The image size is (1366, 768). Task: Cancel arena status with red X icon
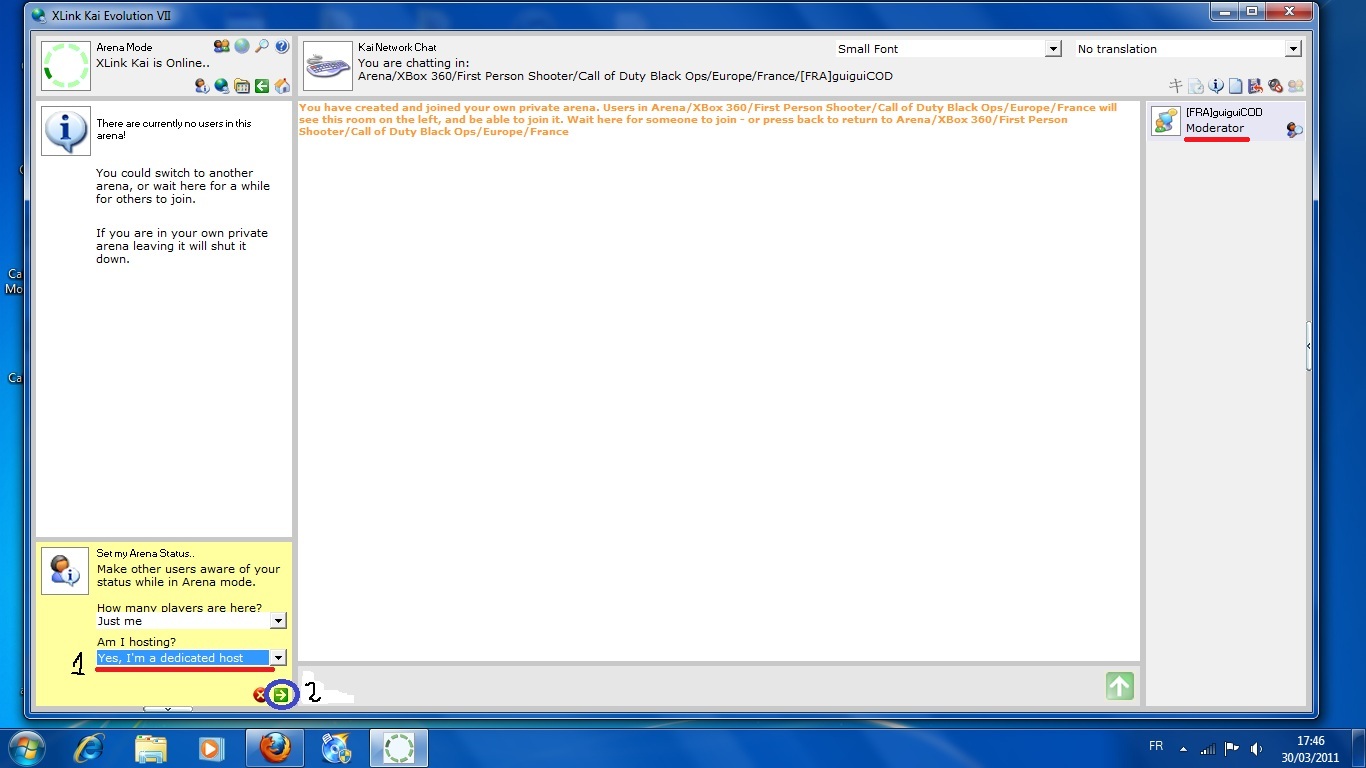tap(260, 695)
